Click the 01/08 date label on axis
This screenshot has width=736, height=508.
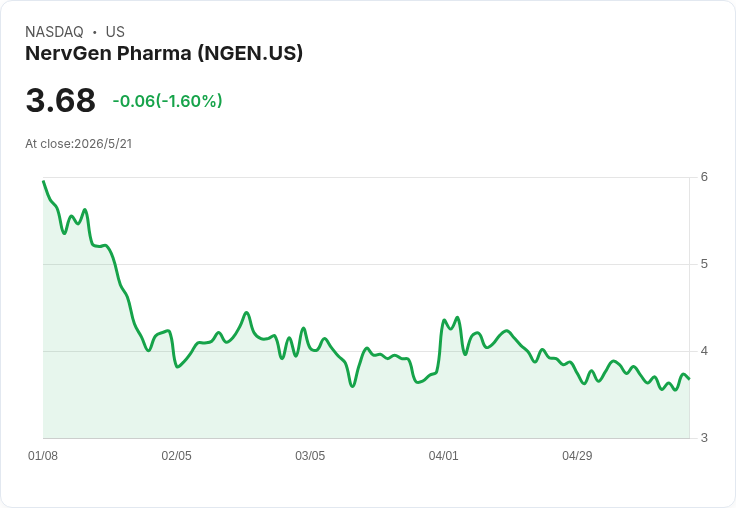click(x=43, y=455)
